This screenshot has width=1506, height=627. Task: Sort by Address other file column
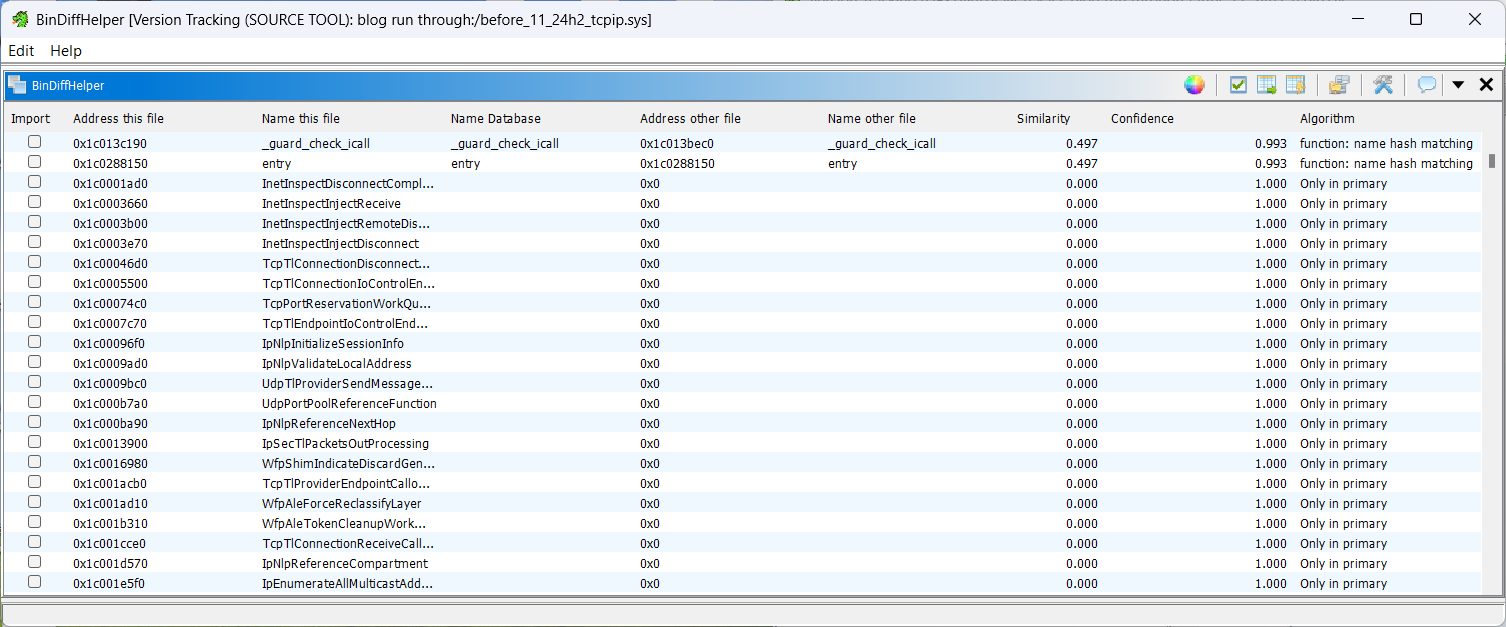tap(690, 118)
